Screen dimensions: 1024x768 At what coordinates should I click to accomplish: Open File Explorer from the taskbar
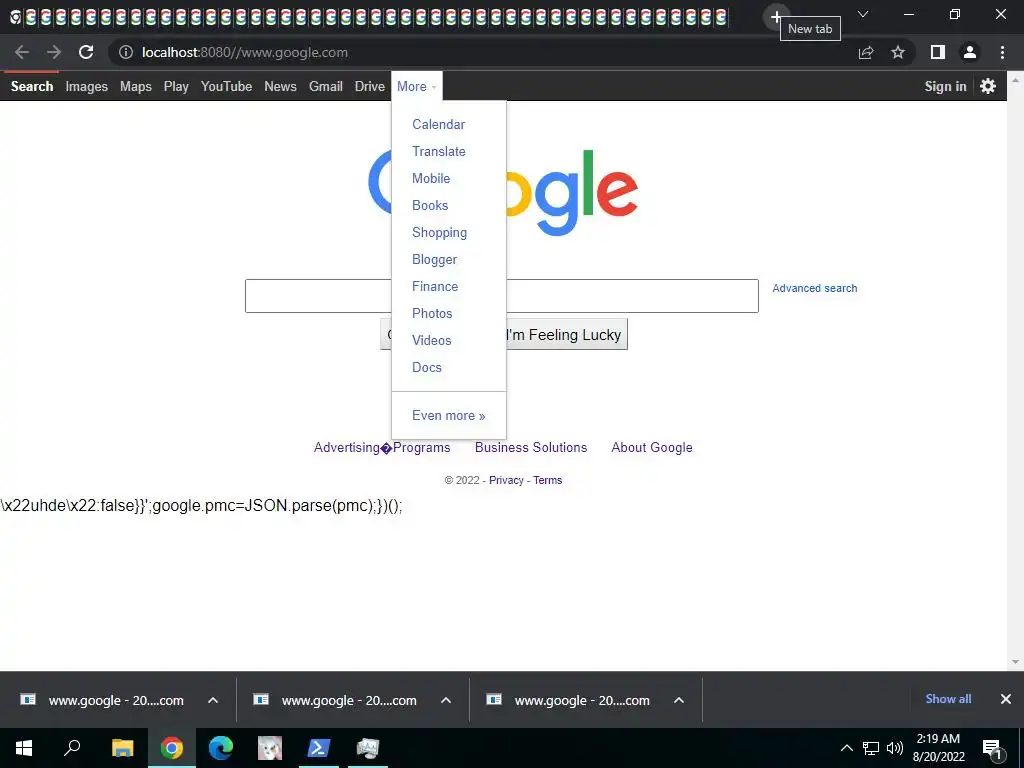coord(122,748)
